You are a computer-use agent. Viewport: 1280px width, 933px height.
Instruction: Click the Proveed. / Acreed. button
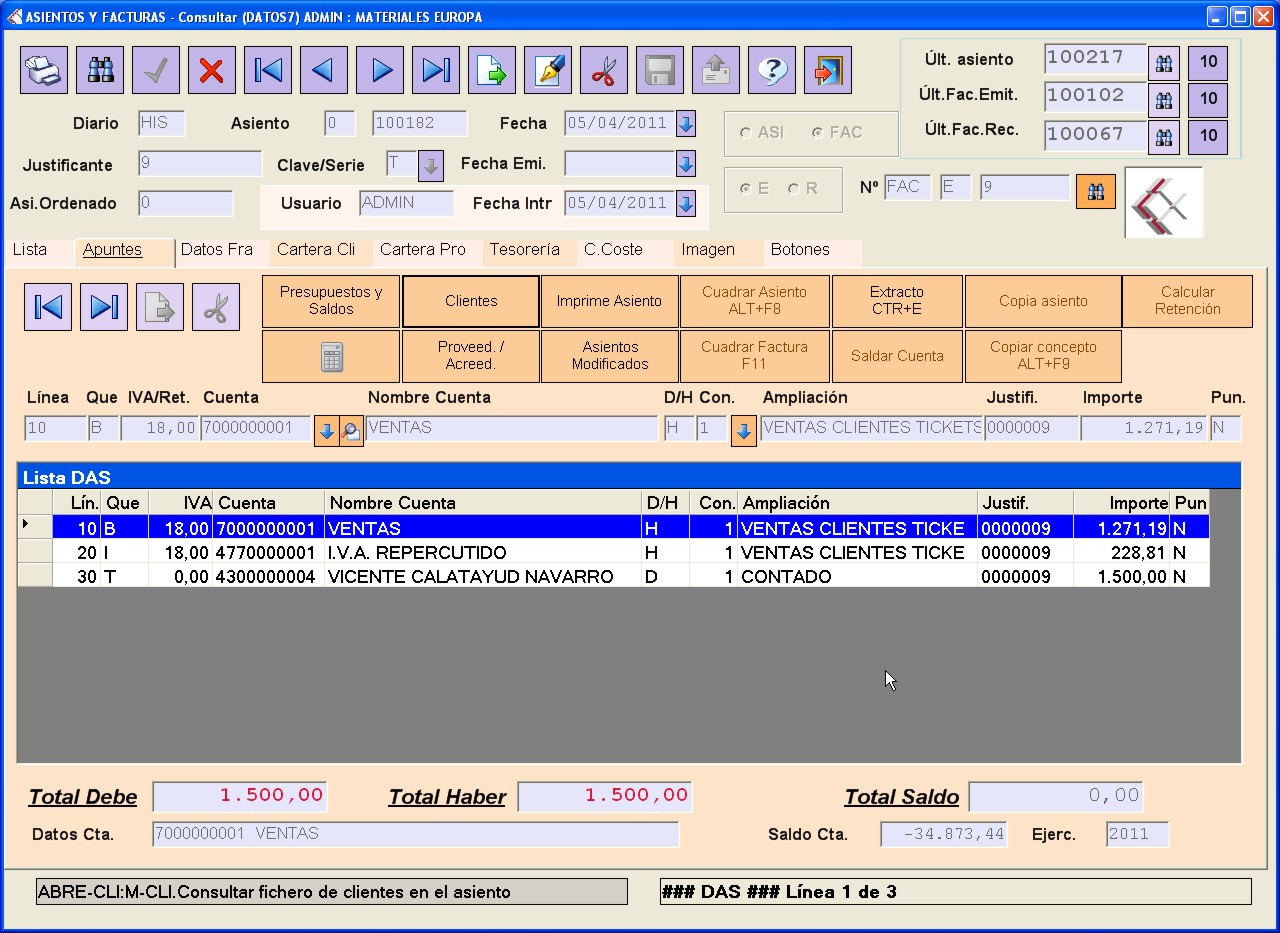coord(471,357)
